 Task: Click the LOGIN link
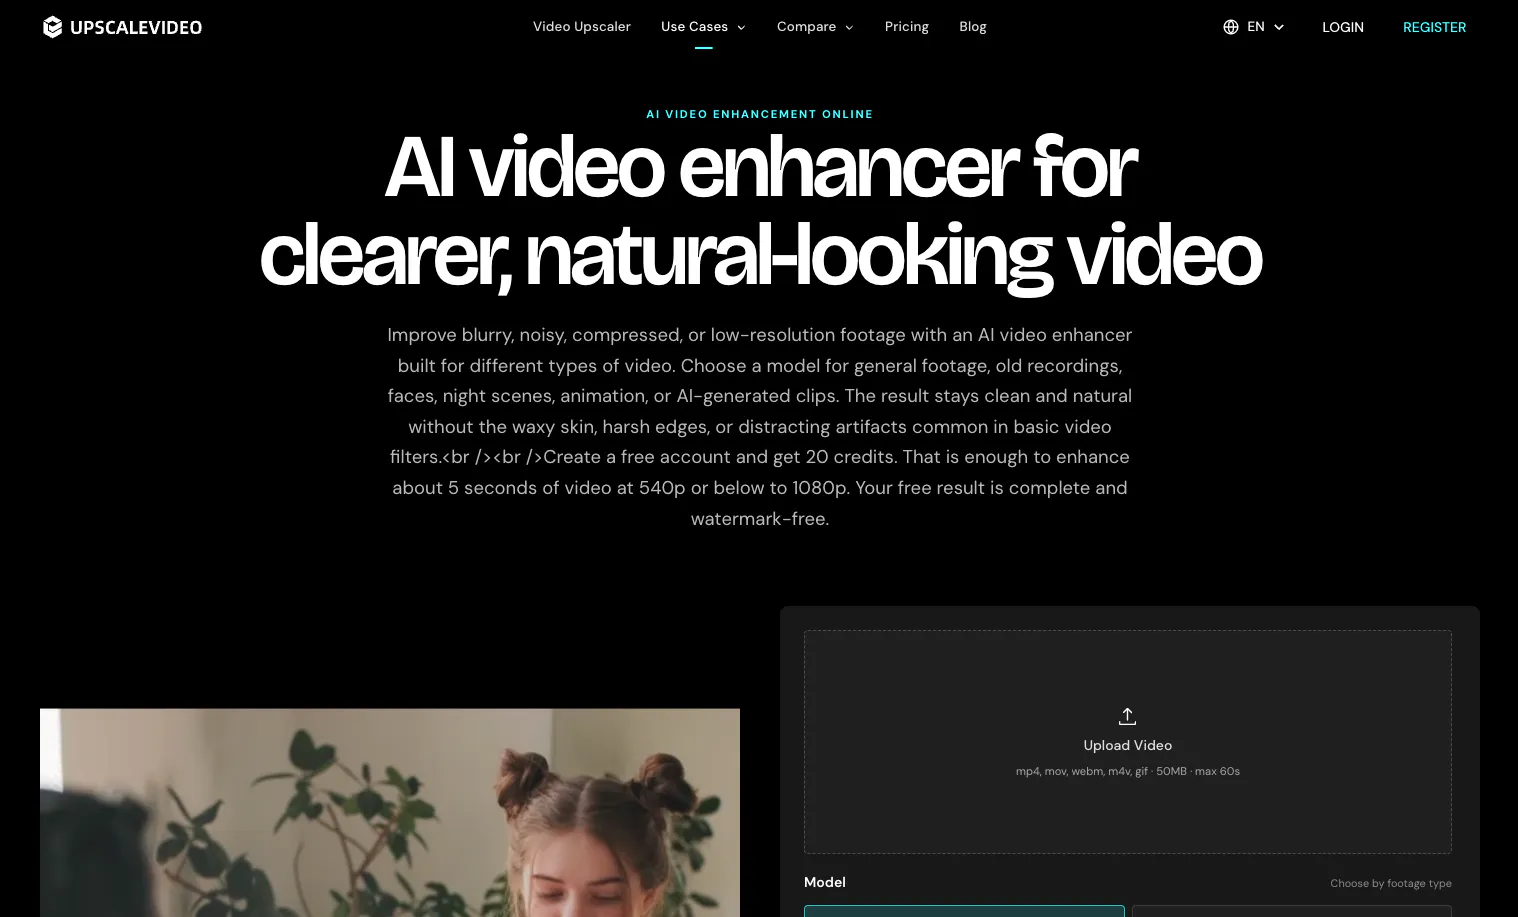[1343, 27]
